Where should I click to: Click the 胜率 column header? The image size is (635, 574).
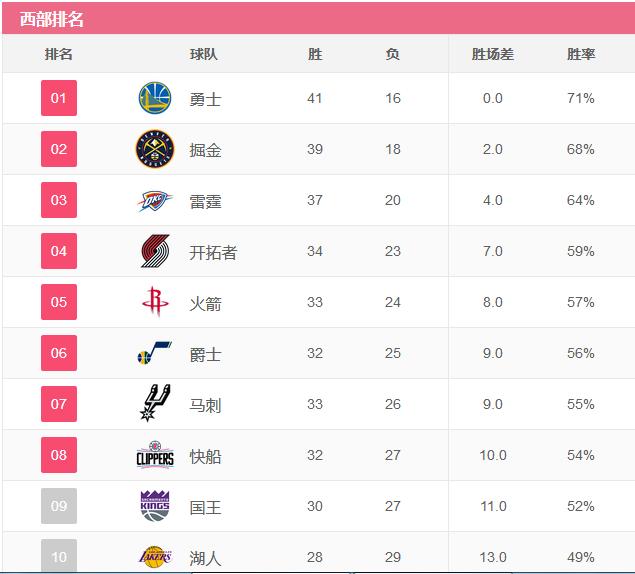point(581,54)
